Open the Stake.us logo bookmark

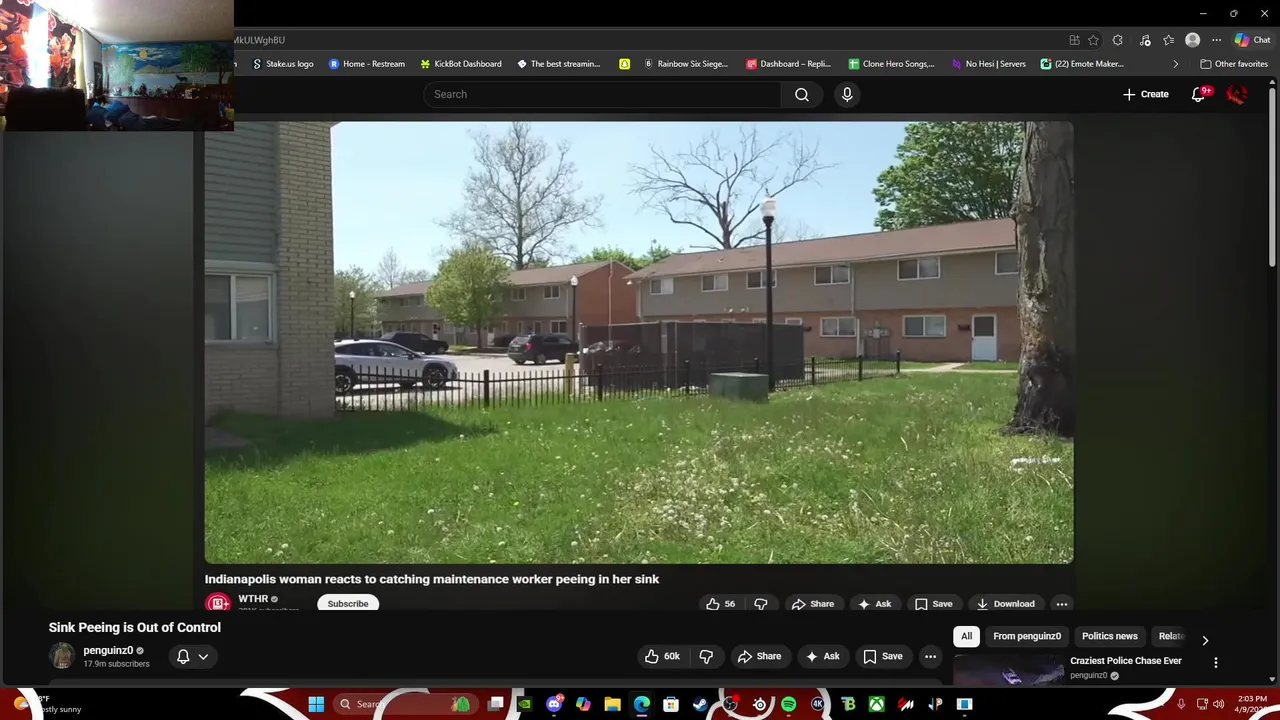coord(283,64)
